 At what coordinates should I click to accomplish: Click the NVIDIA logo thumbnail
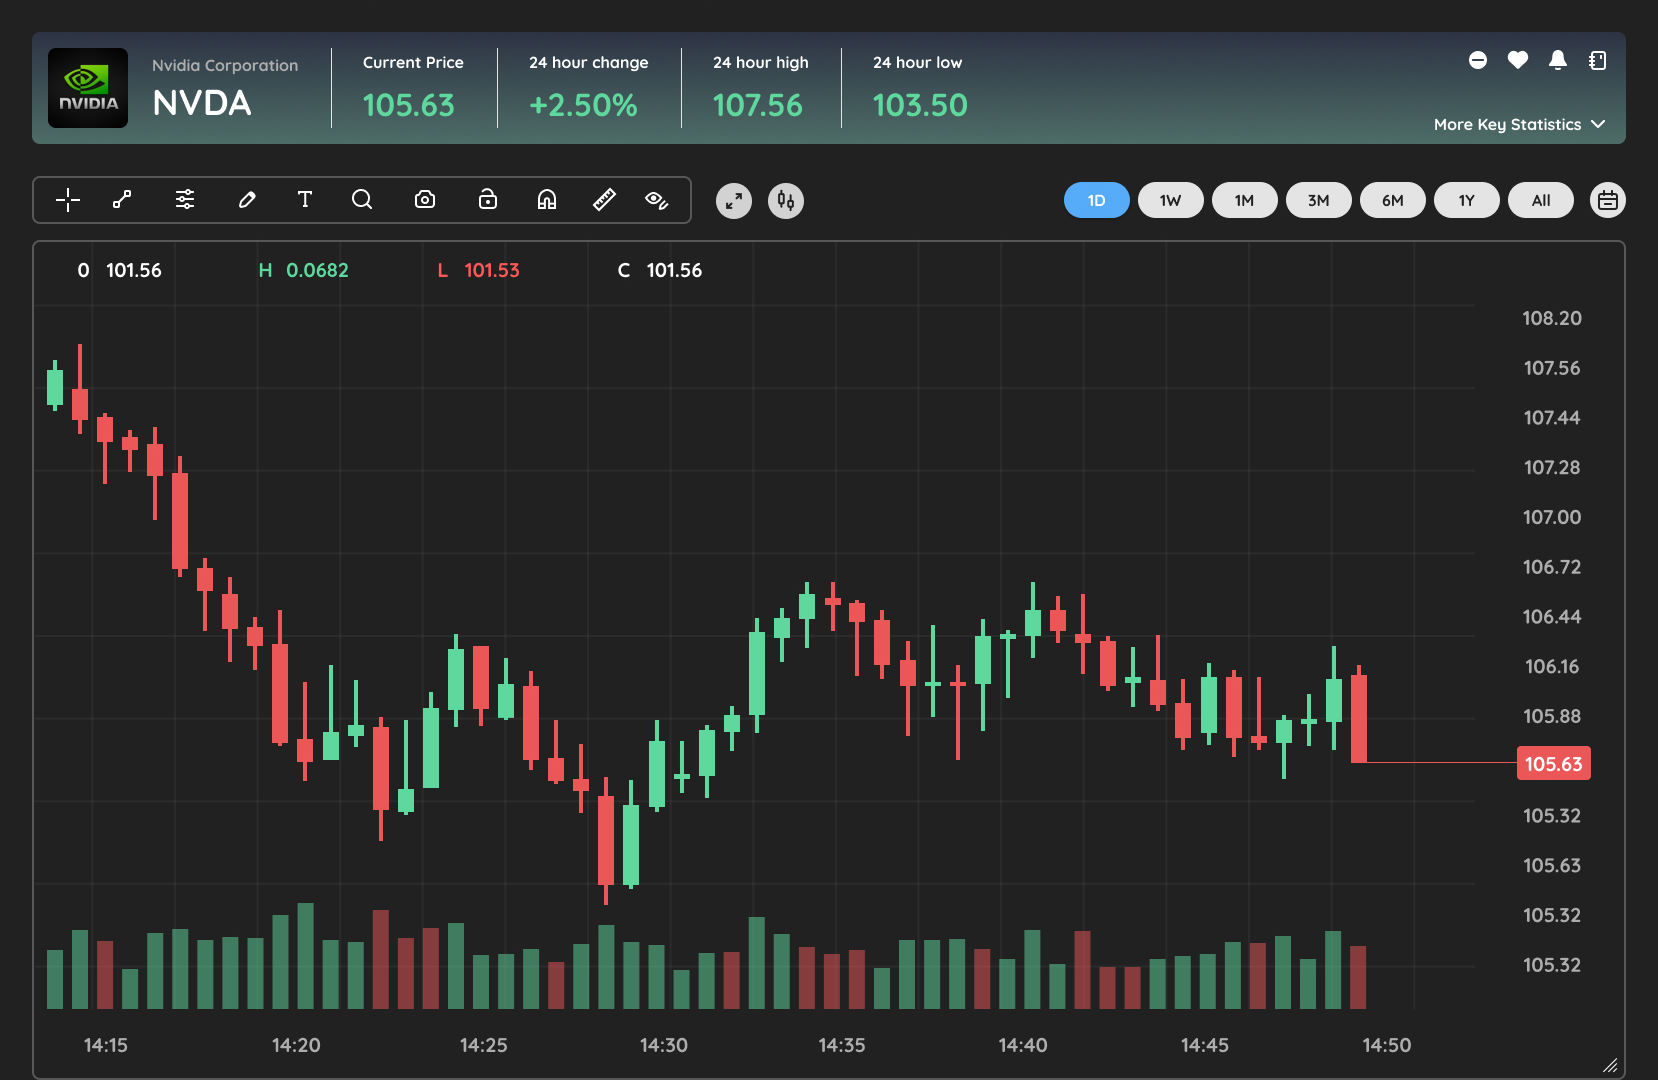(88, 88)
